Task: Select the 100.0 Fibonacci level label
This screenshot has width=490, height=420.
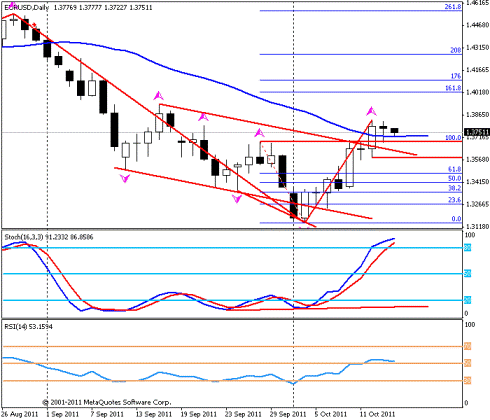Action: (x=453, y=137)
